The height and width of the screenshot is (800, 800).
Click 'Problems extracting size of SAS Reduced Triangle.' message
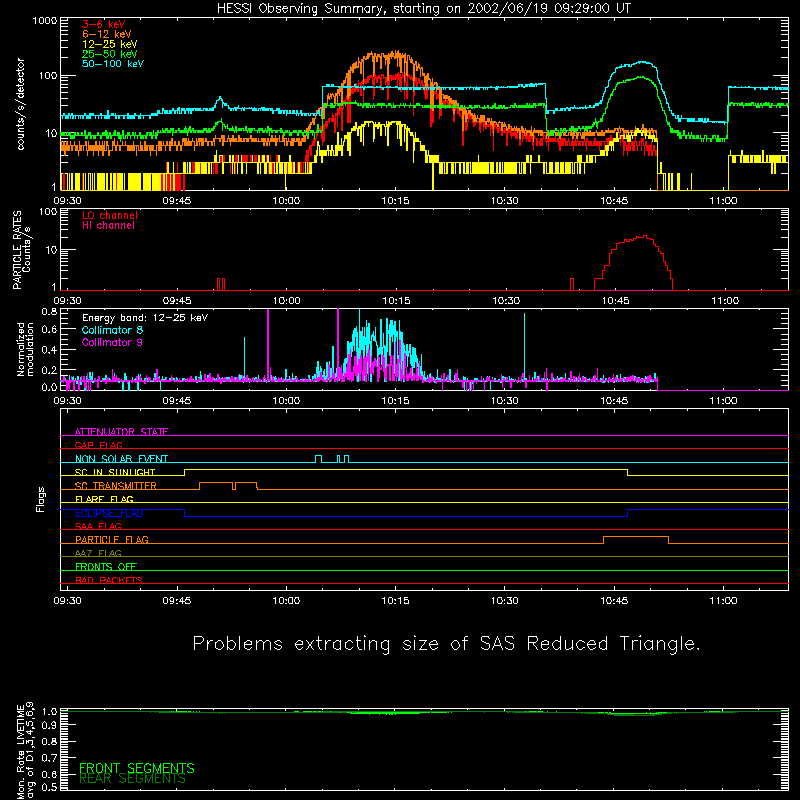tap(446, 644)
